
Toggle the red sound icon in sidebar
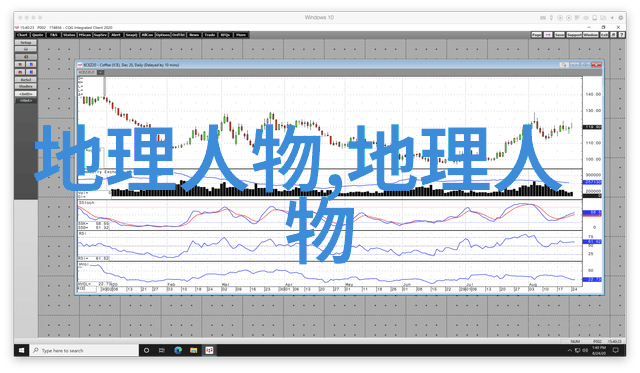click(26, 57)
